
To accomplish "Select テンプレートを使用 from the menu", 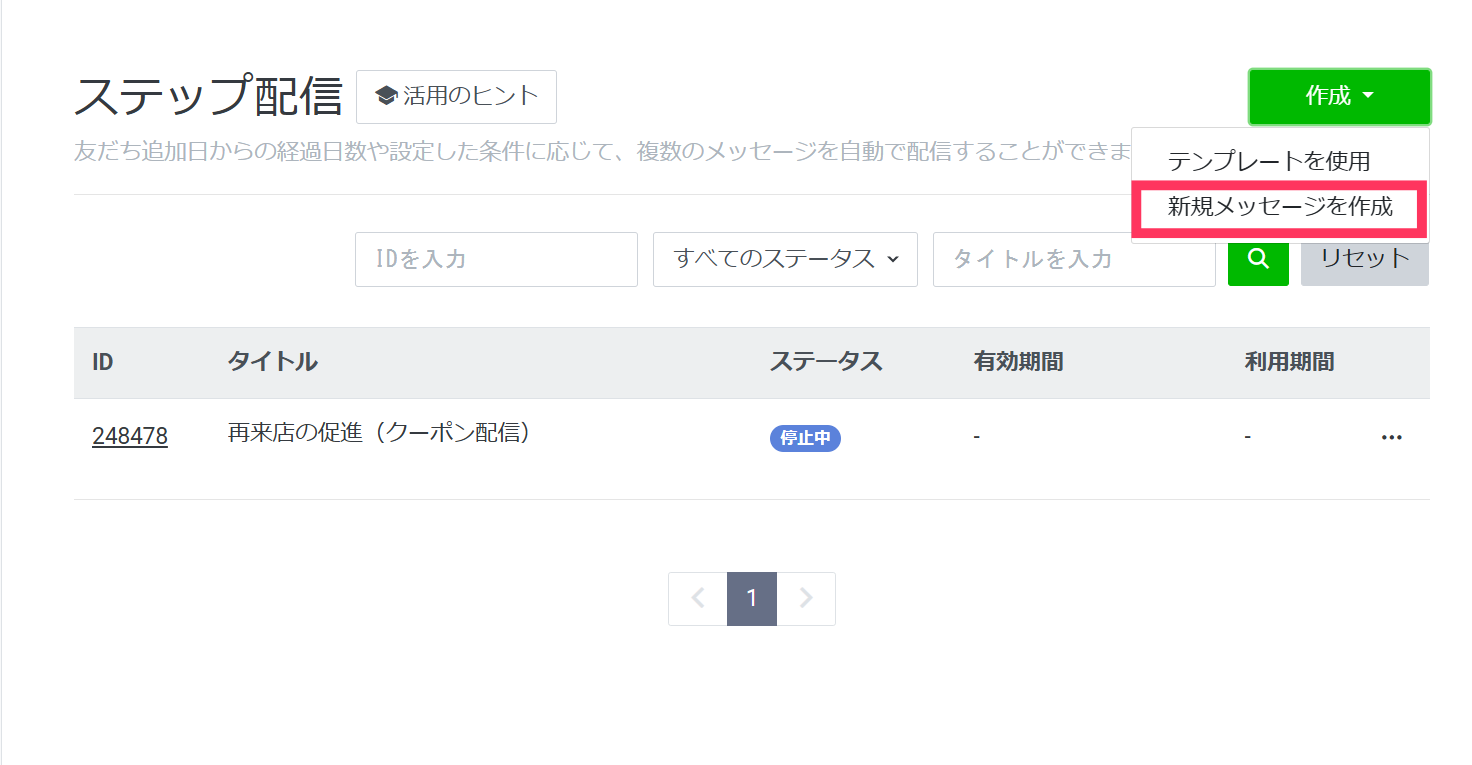I will (x=1268, y=160).
